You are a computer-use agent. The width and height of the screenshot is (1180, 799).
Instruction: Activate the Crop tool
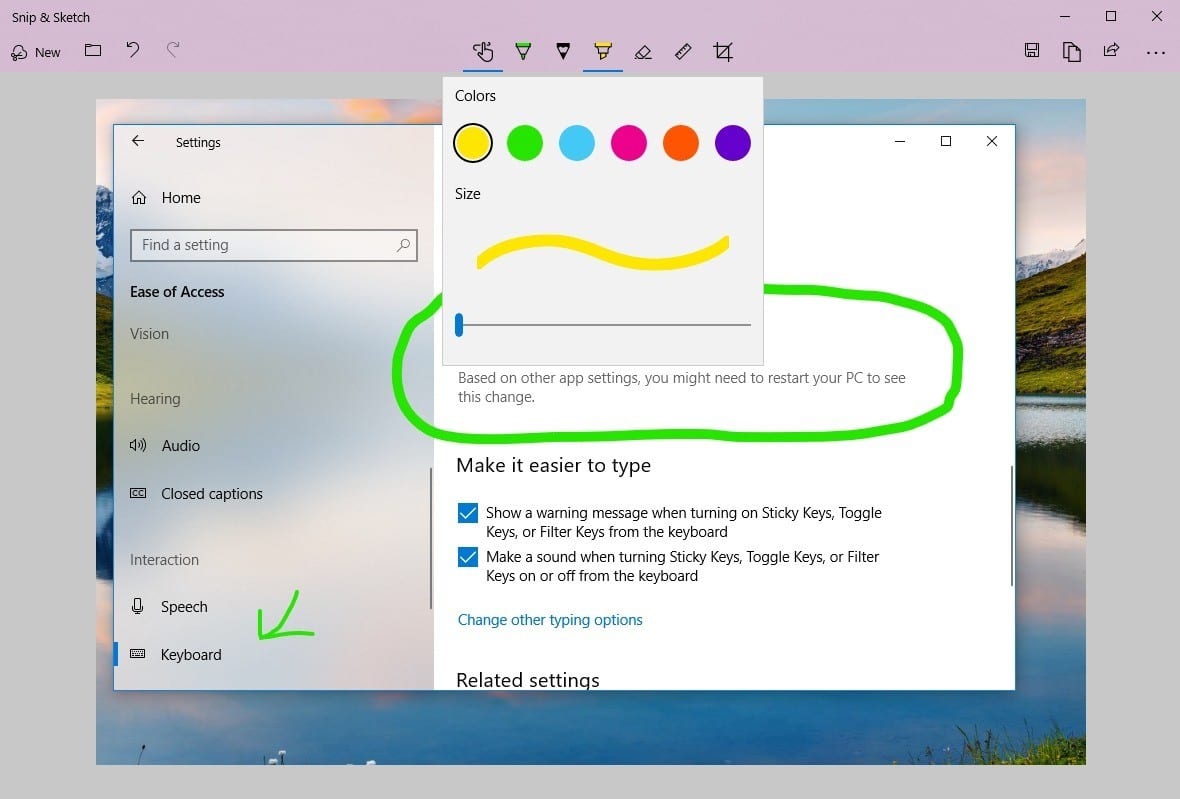(723, 52)
